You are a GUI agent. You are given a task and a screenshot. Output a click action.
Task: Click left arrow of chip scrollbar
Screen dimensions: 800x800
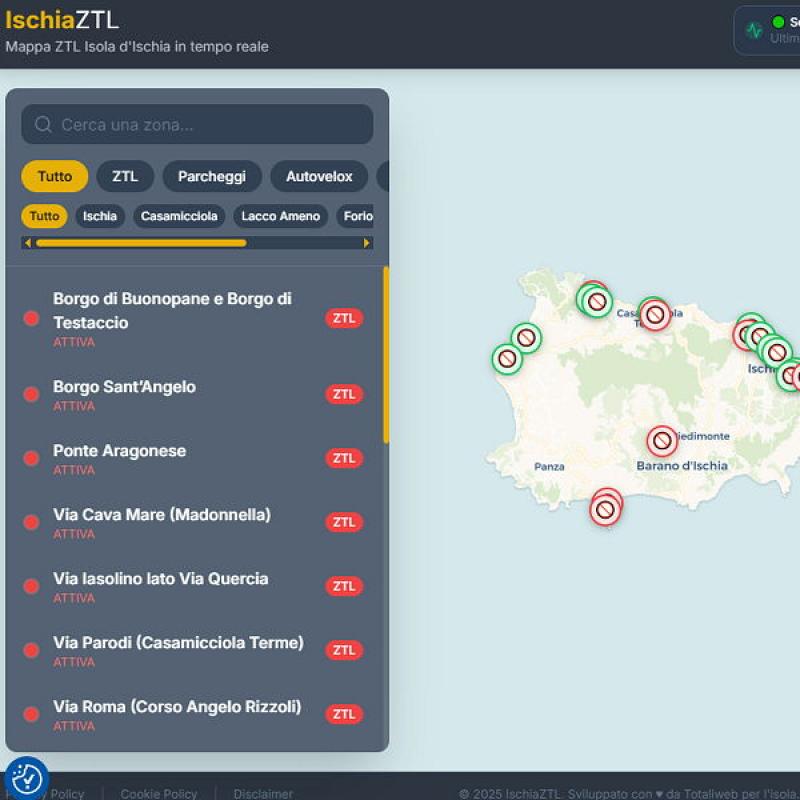[28, 243]
